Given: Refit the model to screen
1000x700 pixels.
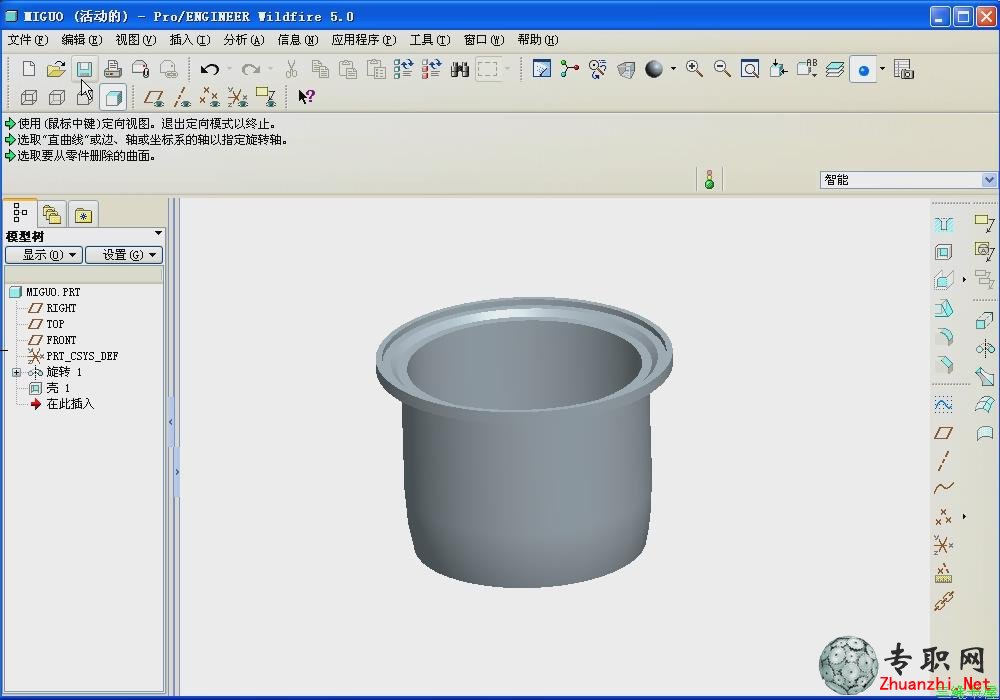Looking at the screenshot, I should click(x=750, y=69).
